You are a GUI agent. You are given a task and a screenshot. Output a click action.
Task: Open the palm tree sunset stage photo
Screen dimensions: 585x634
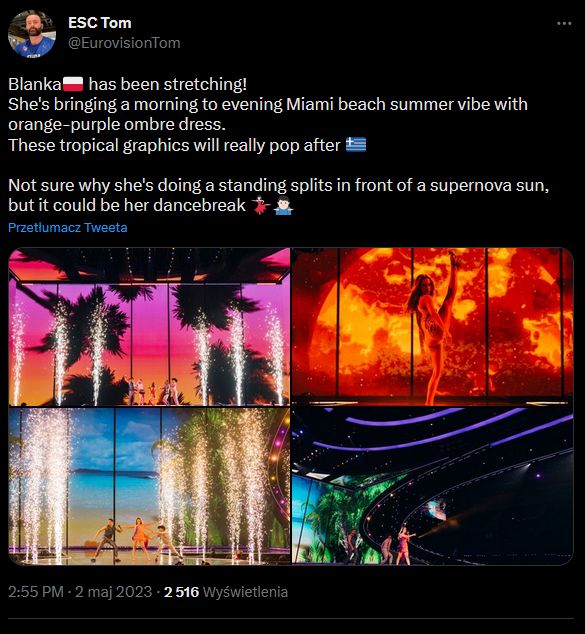click(x=149, y=327)
